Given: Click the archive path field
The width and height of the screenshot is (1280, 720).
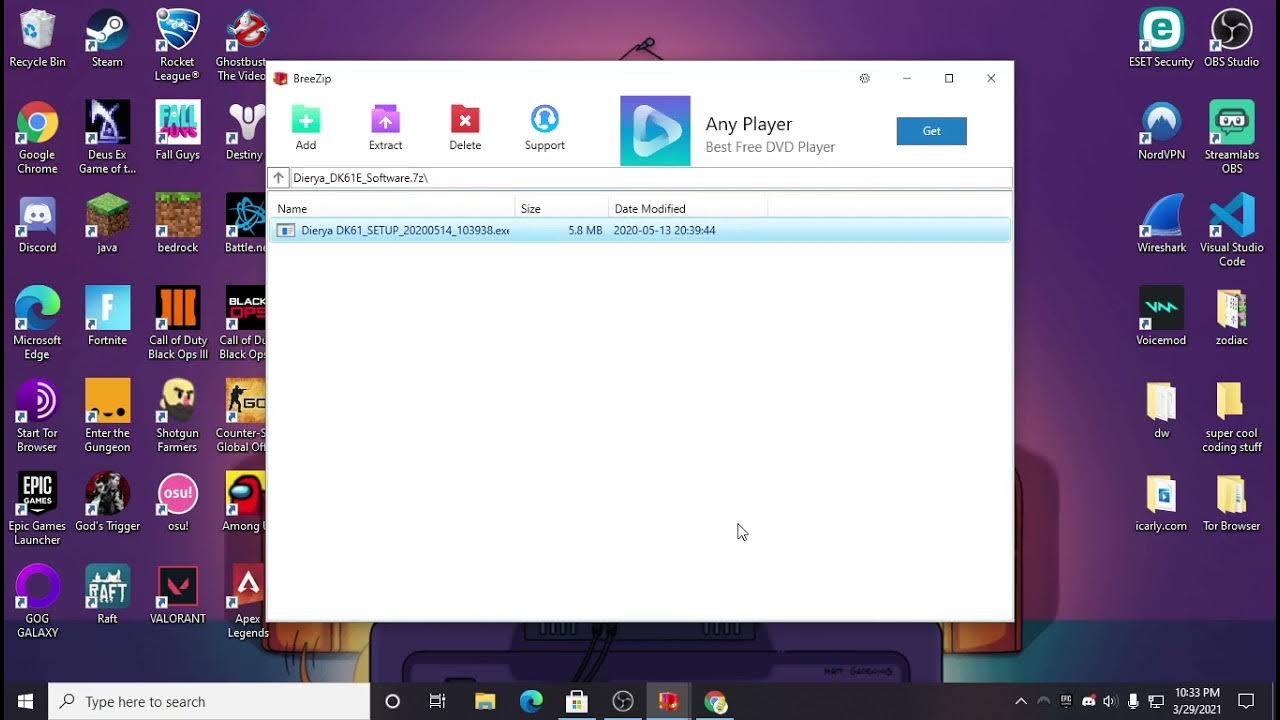Looking at the screenshot, I should [x=650, y=178].
